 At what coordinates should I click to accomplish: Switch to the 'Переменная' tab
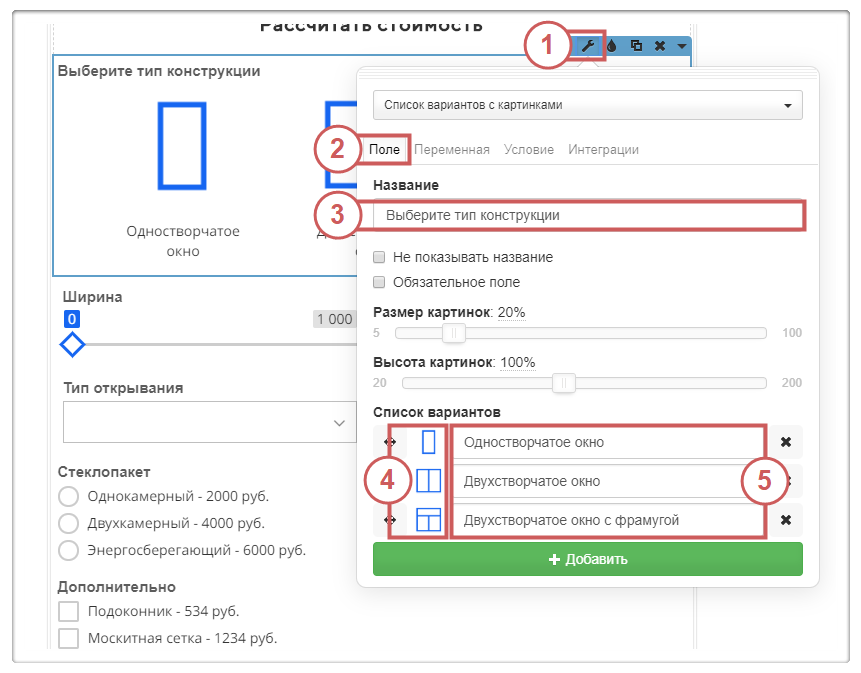pyautogui.click(x=452, y=150)
